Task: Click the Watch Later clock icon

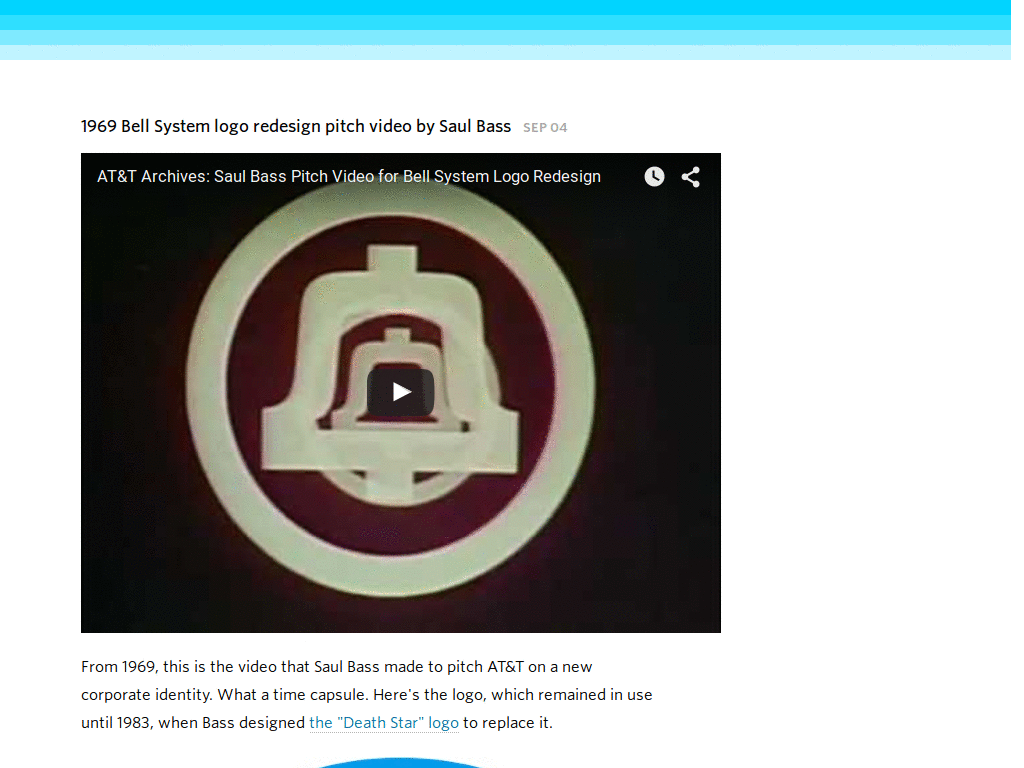Action: [x=654, y=177]
